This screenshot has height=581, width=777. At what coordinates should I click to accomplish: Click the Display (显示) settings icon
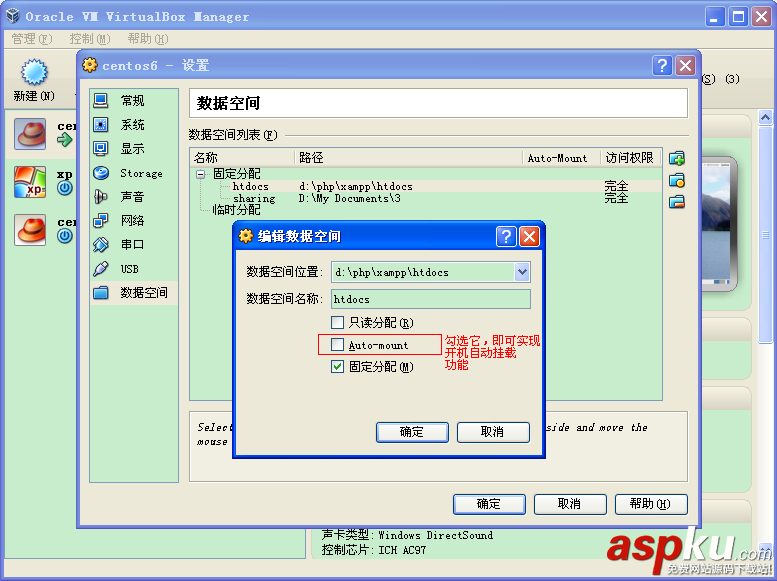(x=101, y=148)
